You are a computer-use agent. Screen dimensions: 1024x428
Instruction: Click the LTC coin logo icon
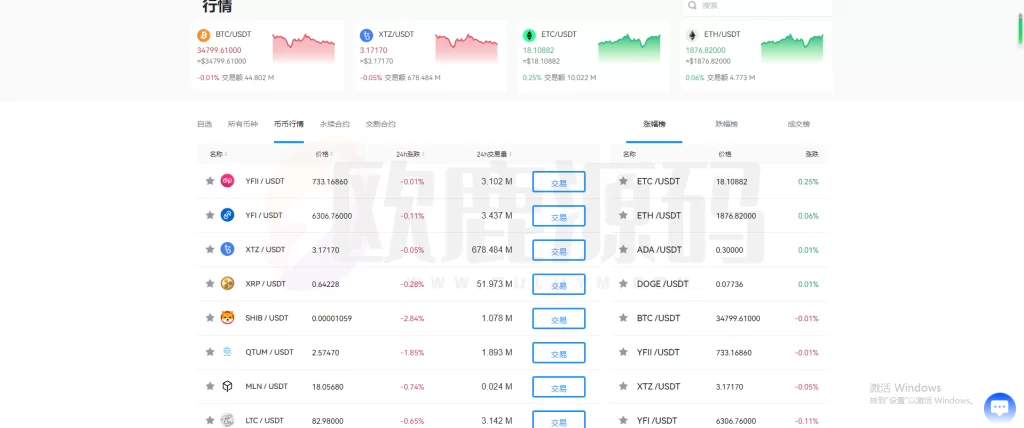click(x=227, y=420)
